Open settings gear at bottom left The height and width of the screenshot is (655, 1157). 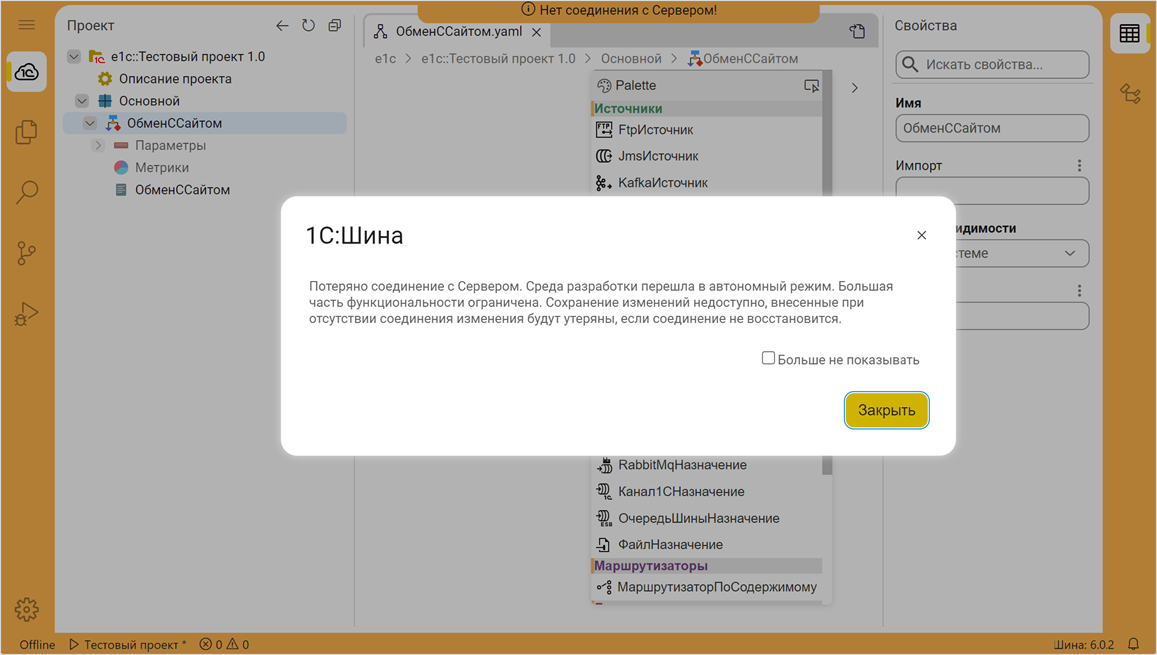[x=26, y=609]
